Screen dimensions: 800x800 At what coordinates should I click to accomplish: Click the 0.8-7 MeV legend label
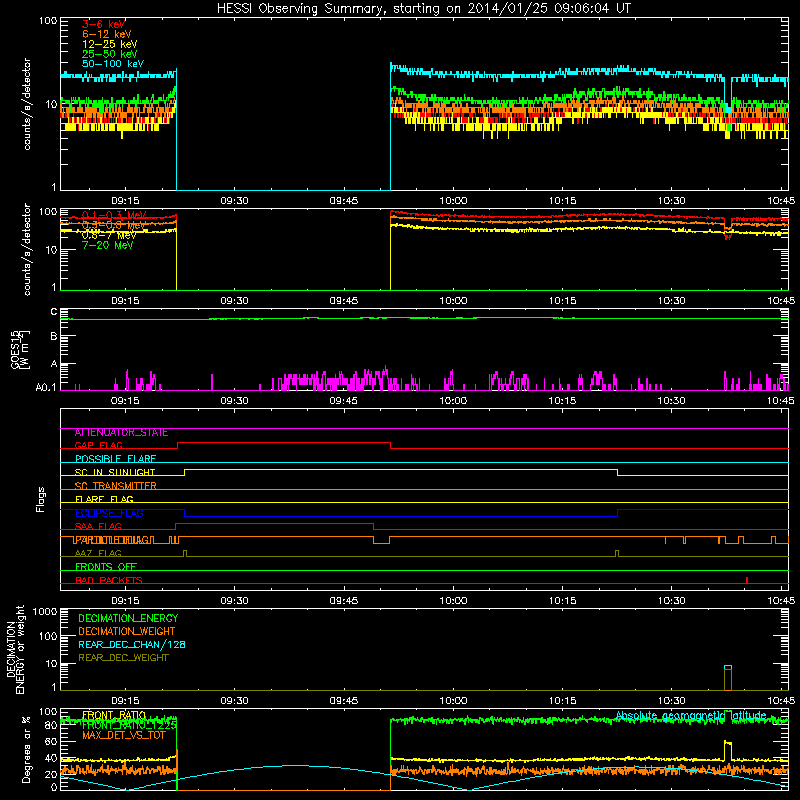point(109,236)
